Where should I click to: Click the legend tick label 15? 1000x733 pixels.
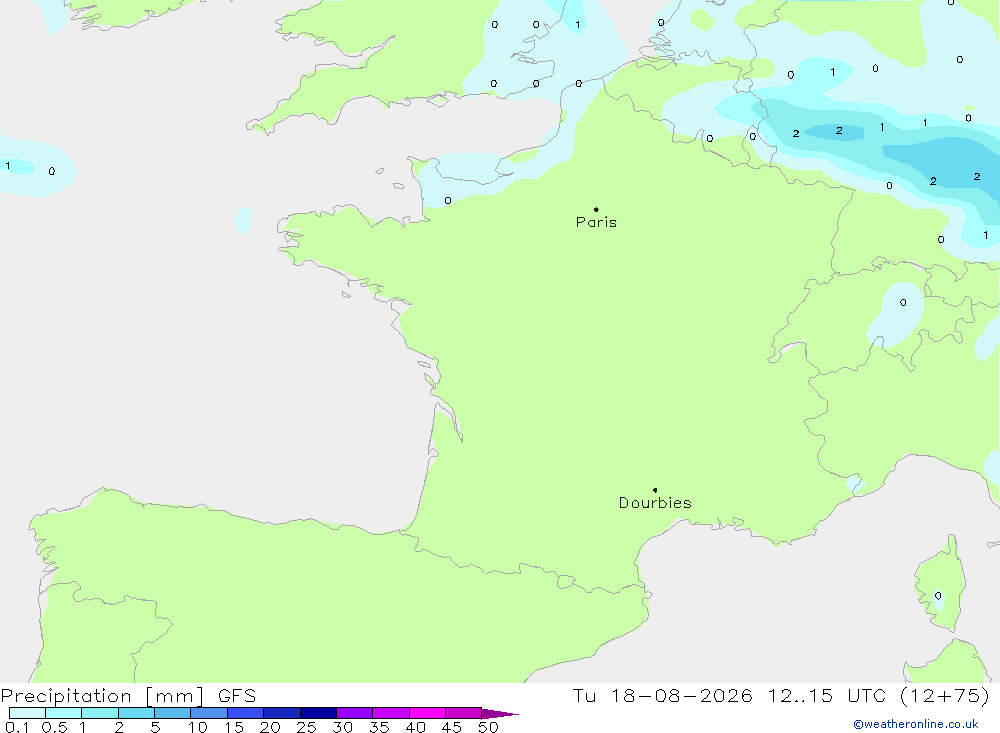coord(234,727)
